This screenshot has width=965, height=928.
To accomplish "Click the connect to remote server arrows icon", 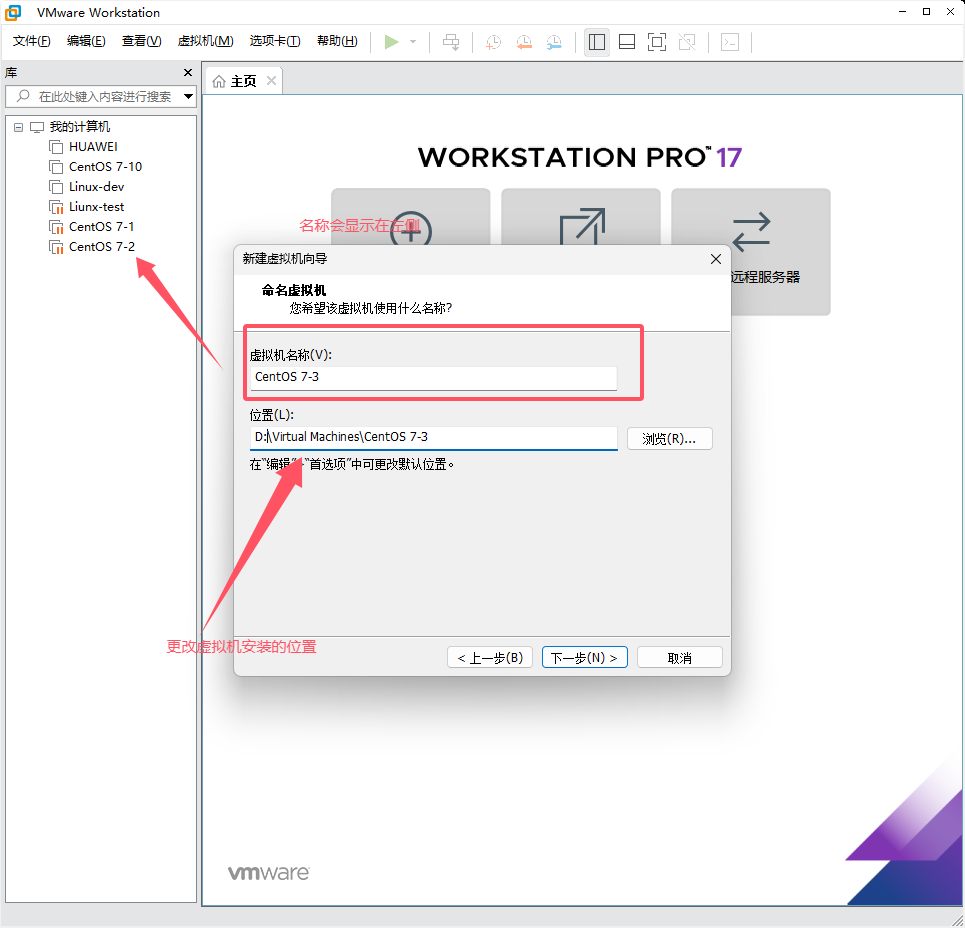I will [751, 232].
